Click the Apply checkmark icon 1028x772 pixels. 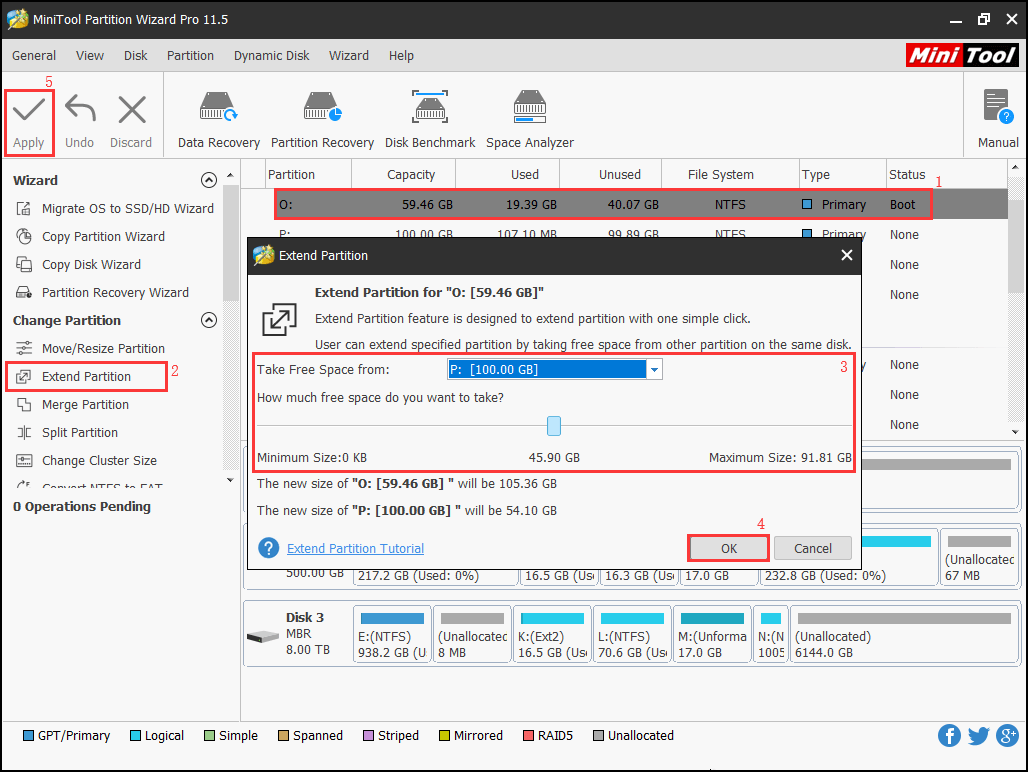pos(29,109)
